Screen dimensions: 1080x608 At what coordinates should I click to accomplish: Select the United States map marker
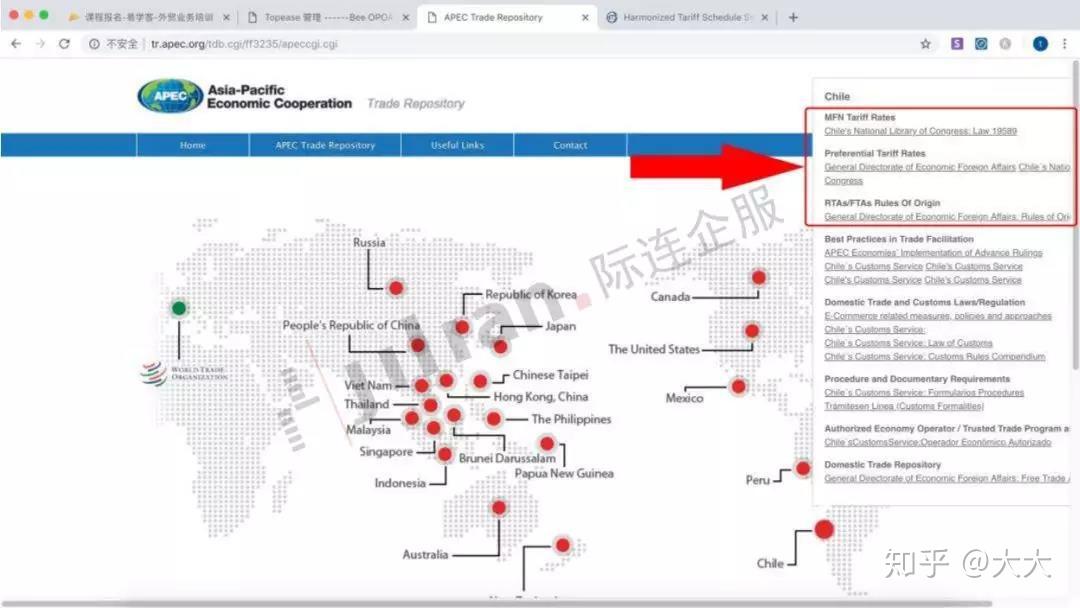pos(751,331)
